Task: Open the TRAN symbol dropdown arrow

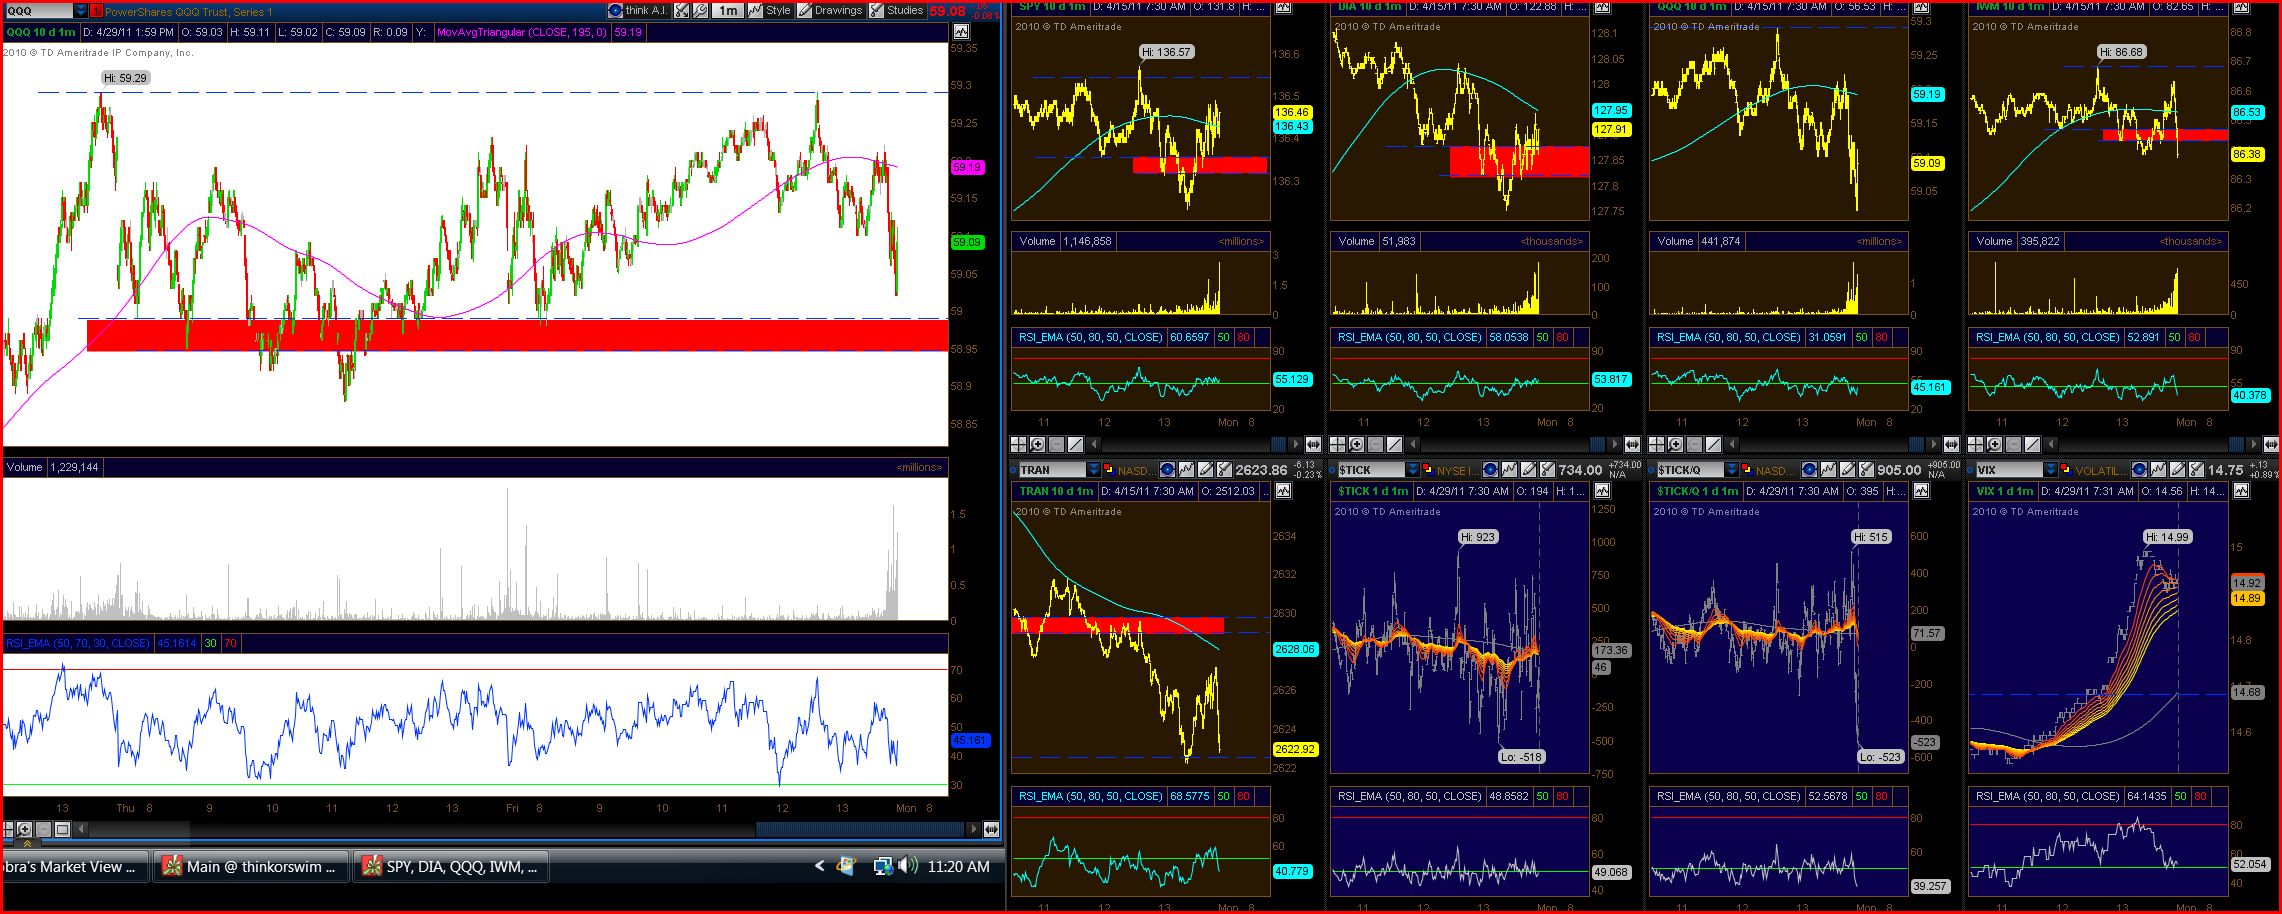Action: [x=1093, y=469]
